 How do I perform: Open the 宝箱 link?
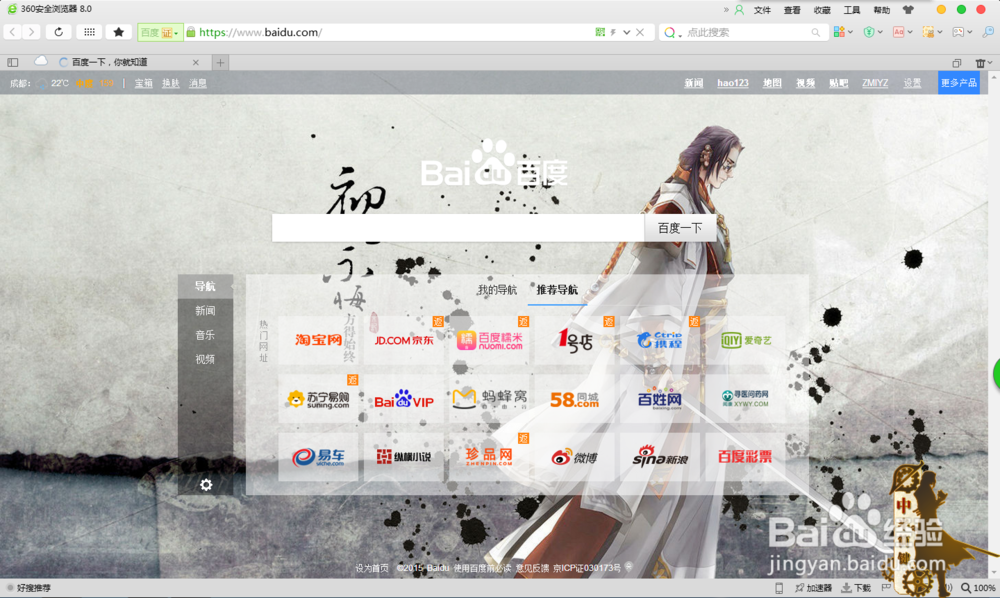(143, 83)
